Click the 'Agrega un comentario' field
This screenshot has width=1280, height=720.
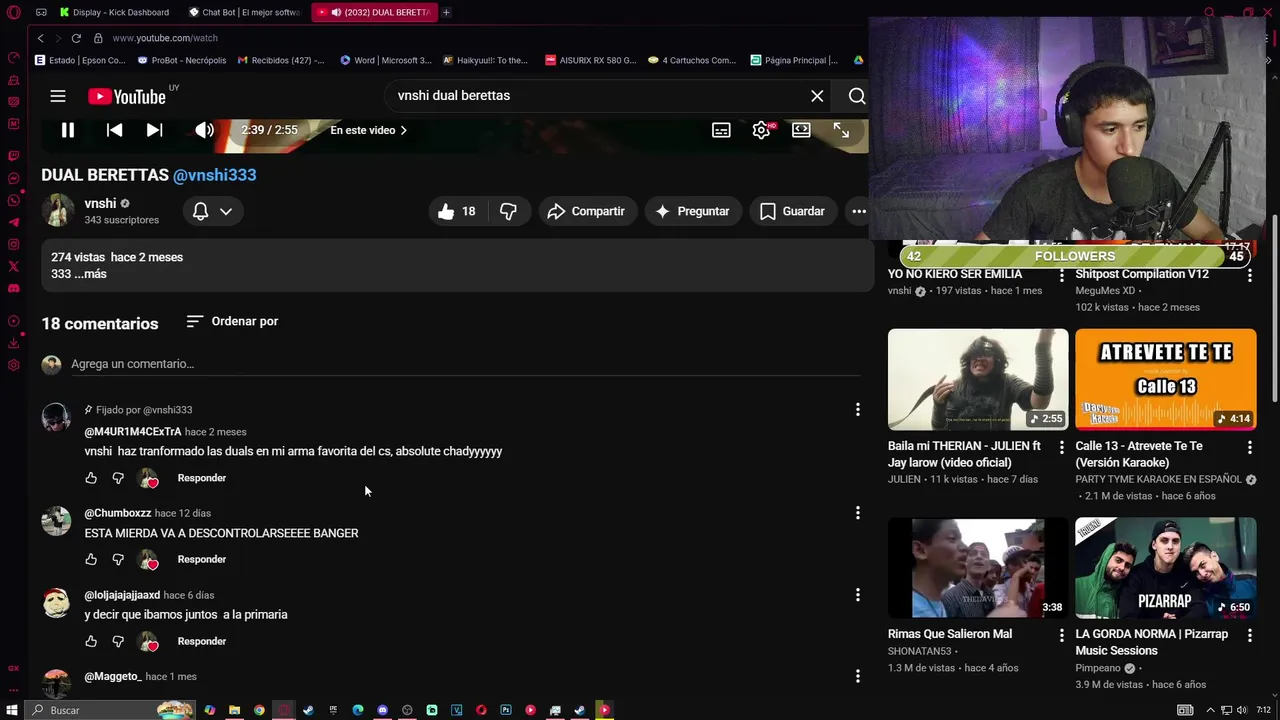coord(465,364)
